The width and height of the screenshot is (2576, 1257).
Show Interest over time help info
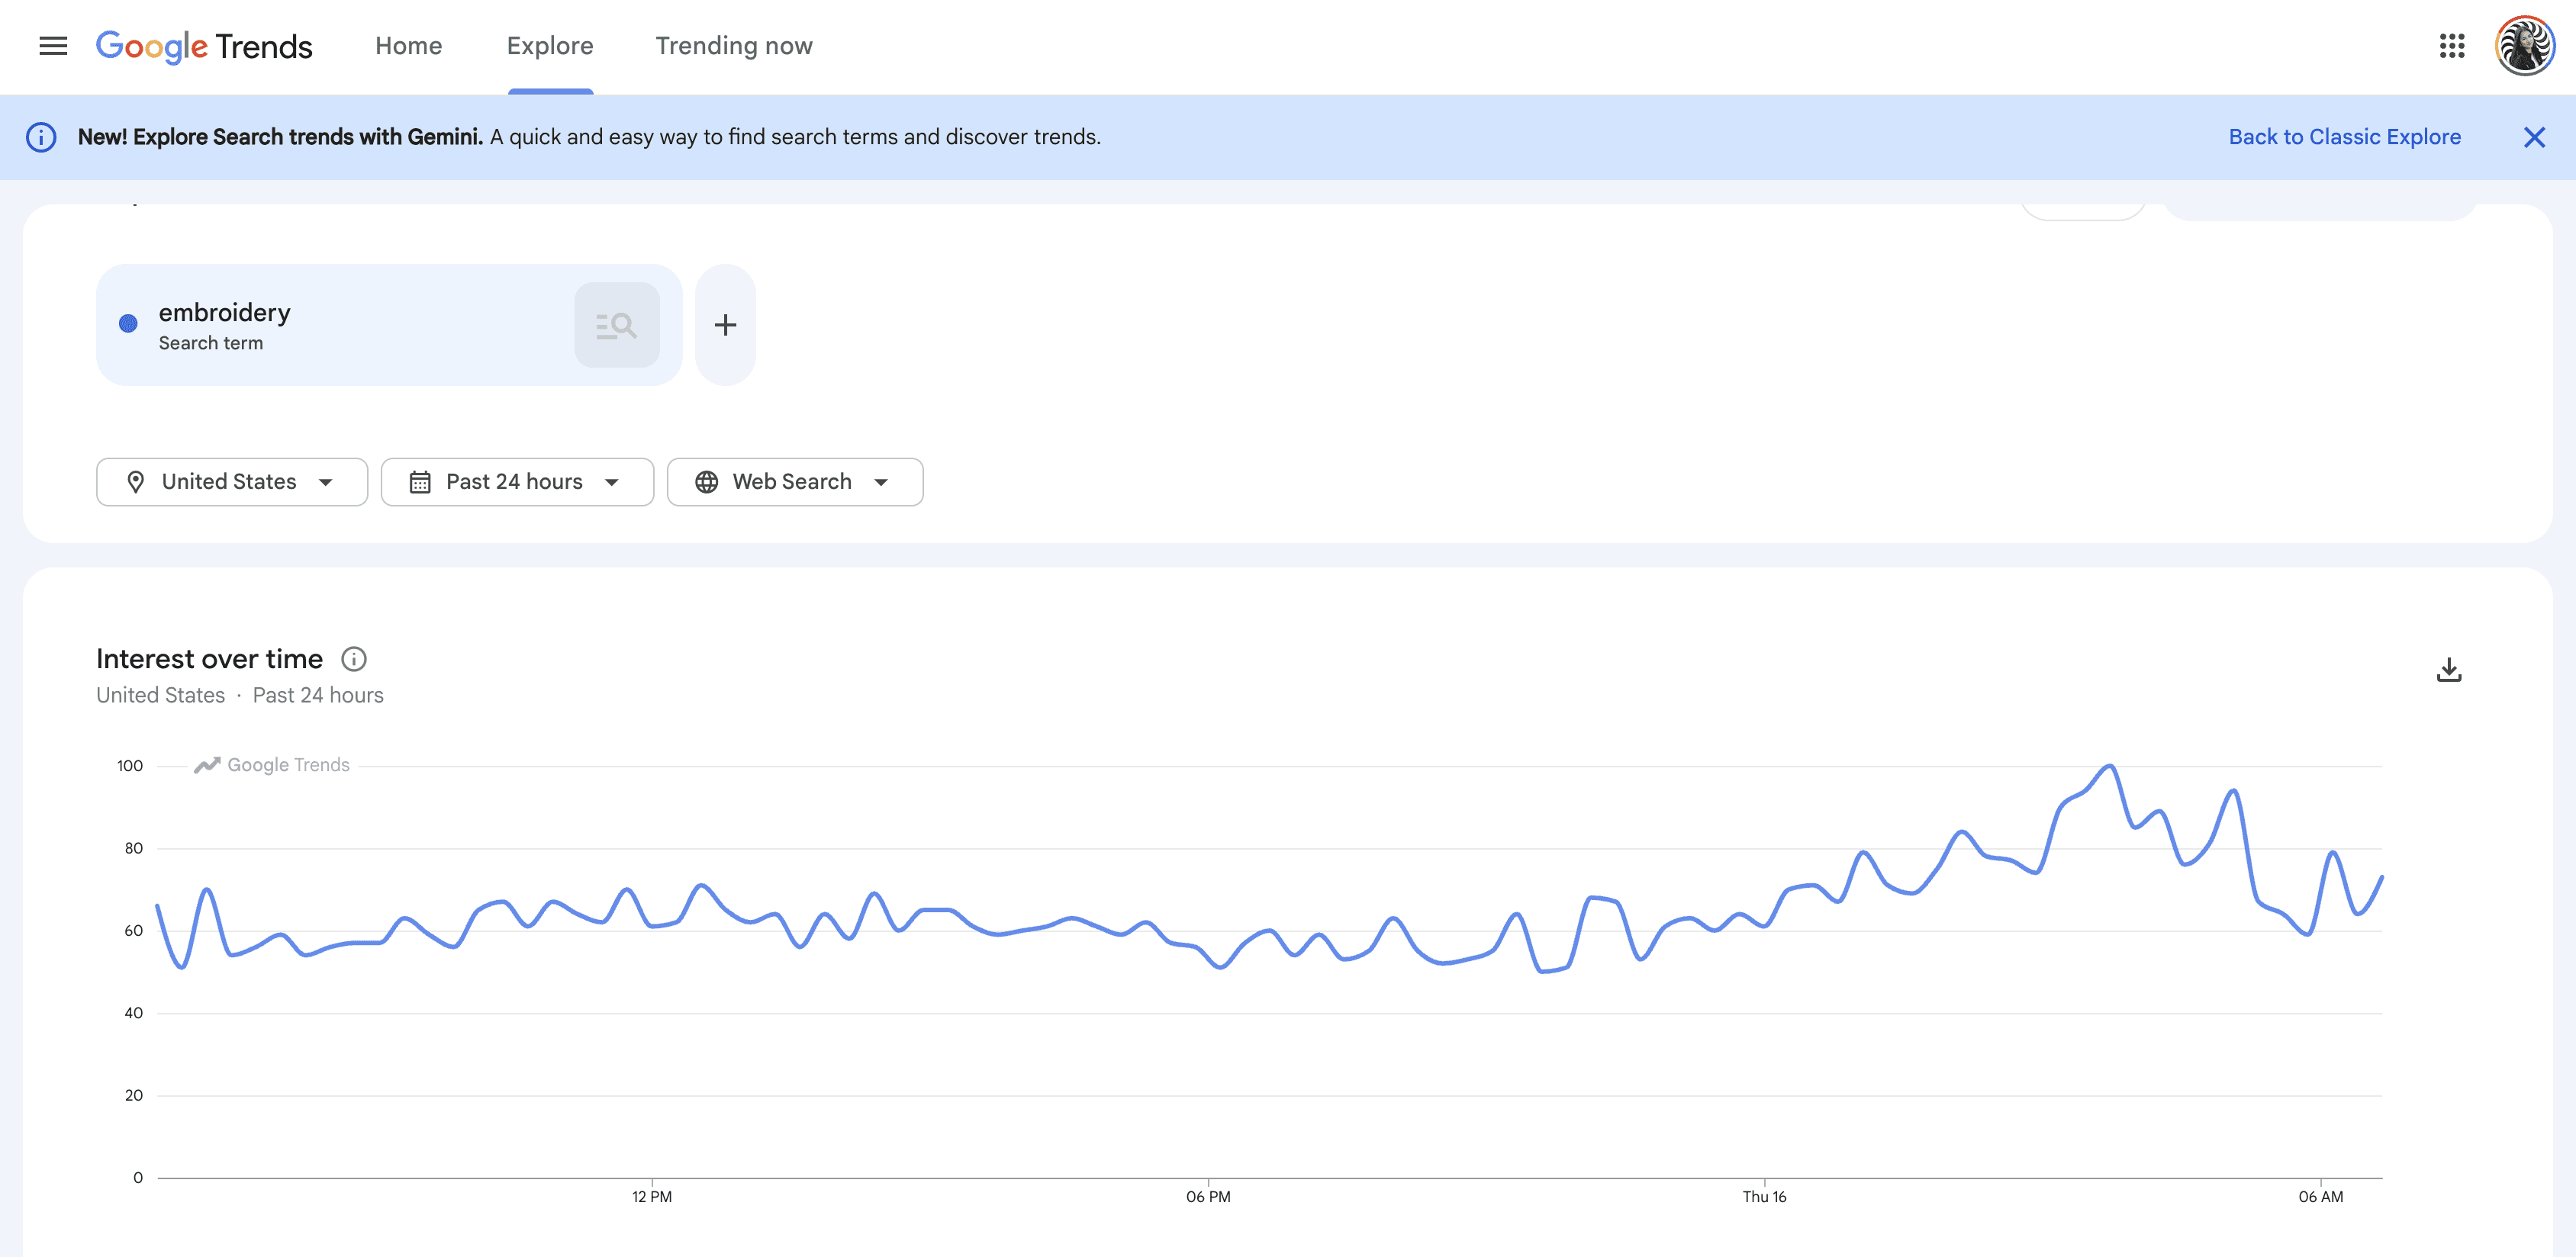point(354,659)
